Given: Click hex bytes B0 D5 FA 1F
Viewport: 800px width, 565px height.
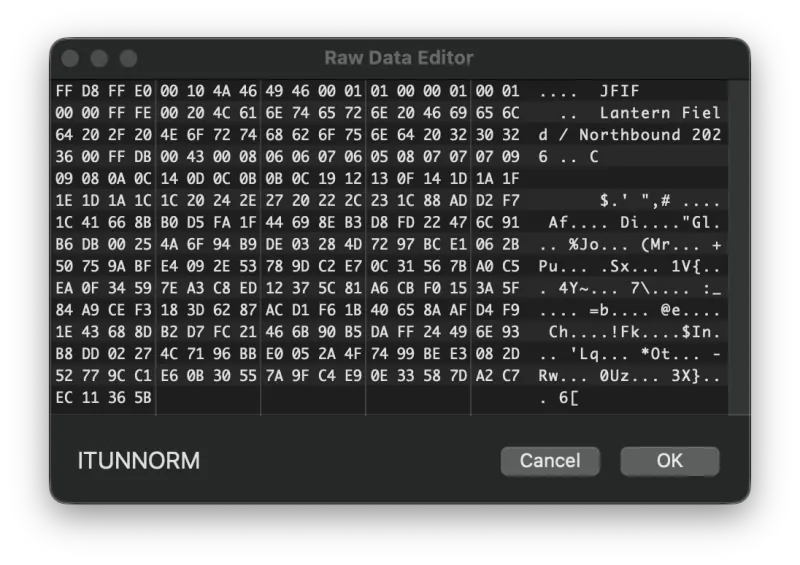Looking at the screenshot, I should (x=208, y=223).
